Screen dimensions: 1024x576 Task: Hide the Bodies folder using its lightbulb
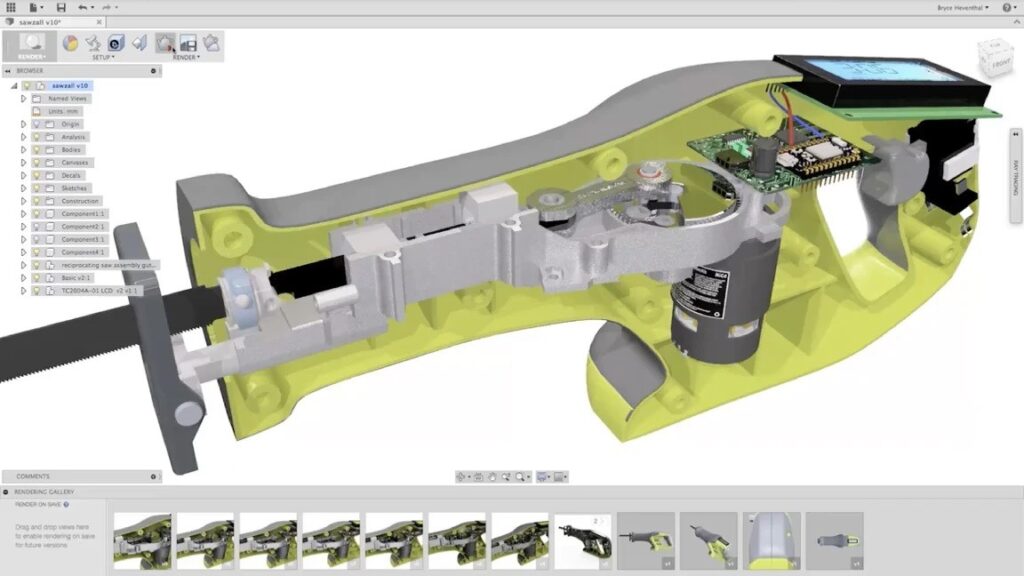tap(34, 149)
